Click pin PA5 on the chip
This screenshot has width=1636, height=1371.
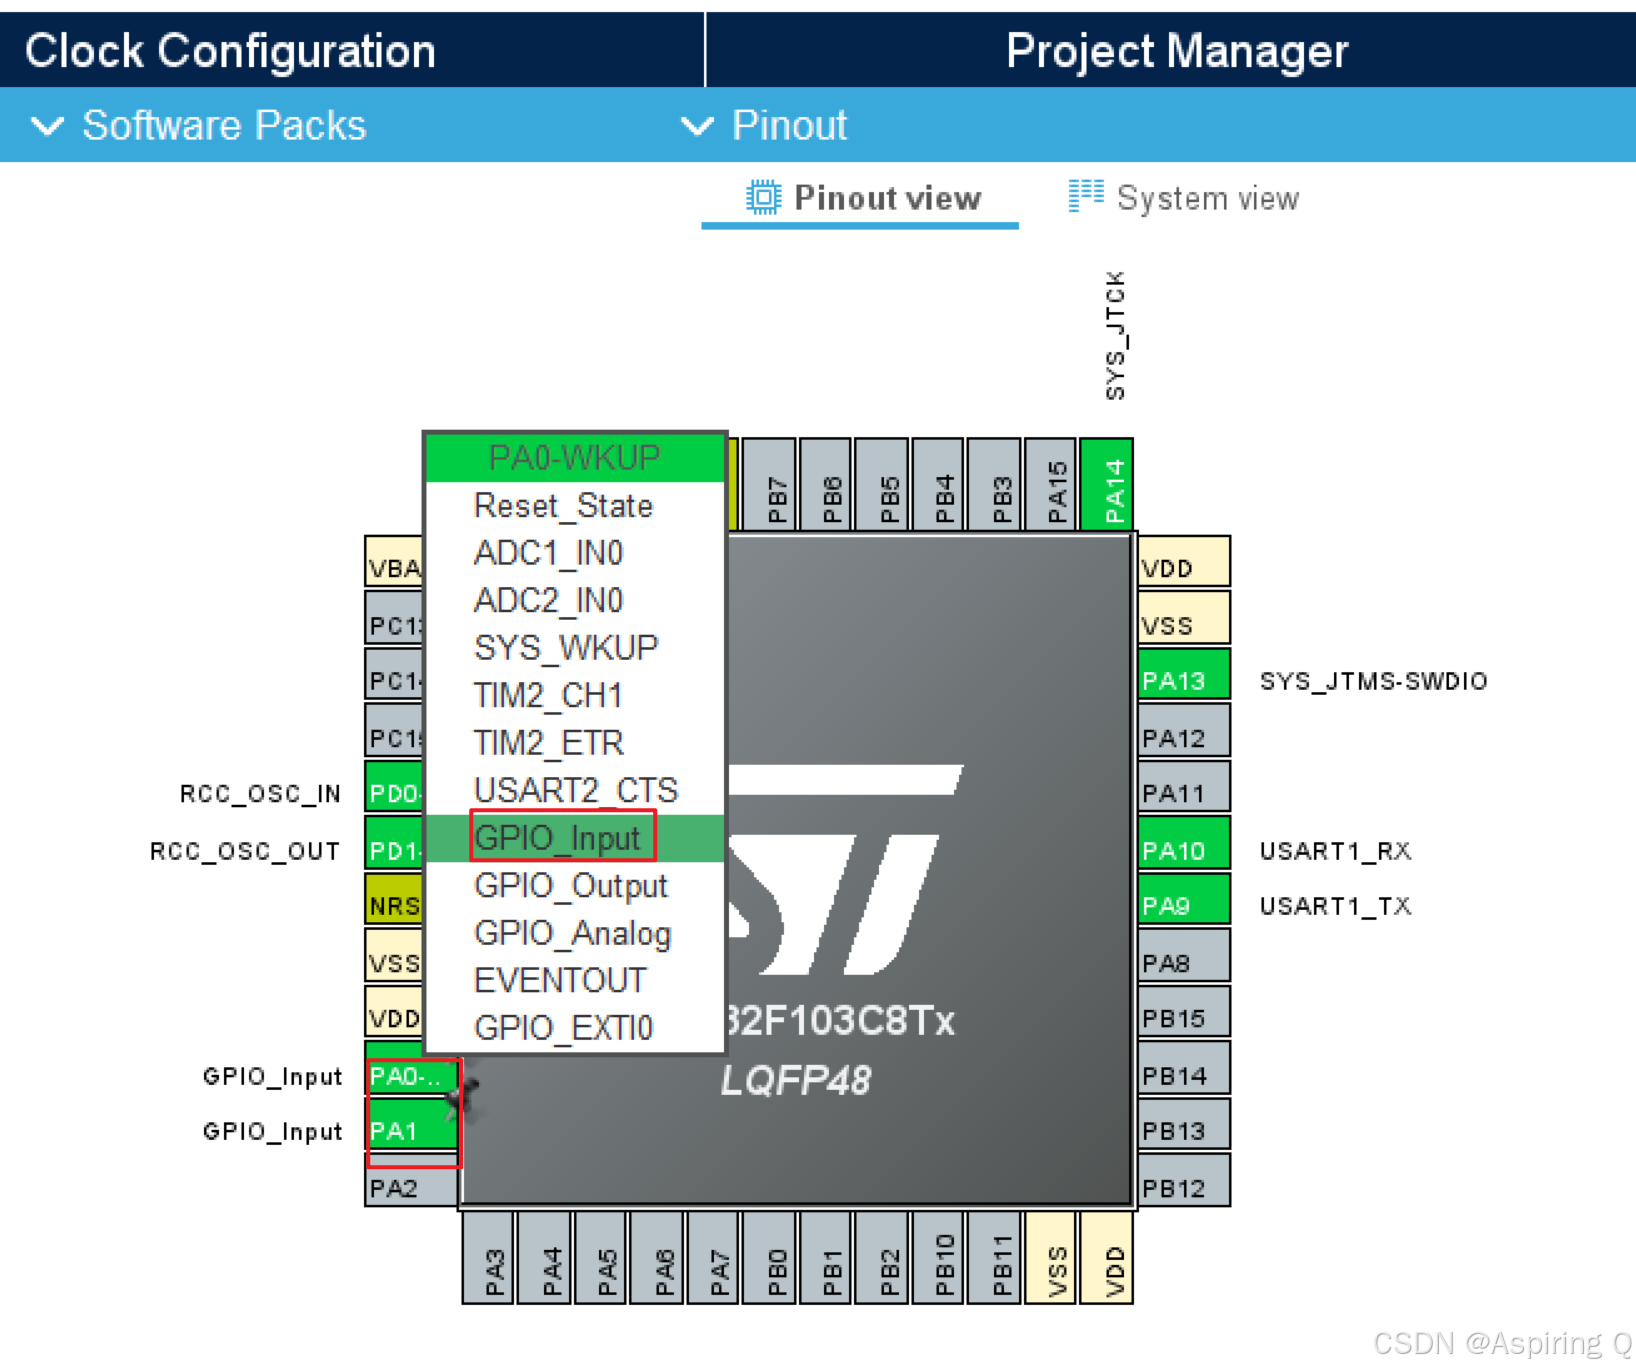(601, 1258)
